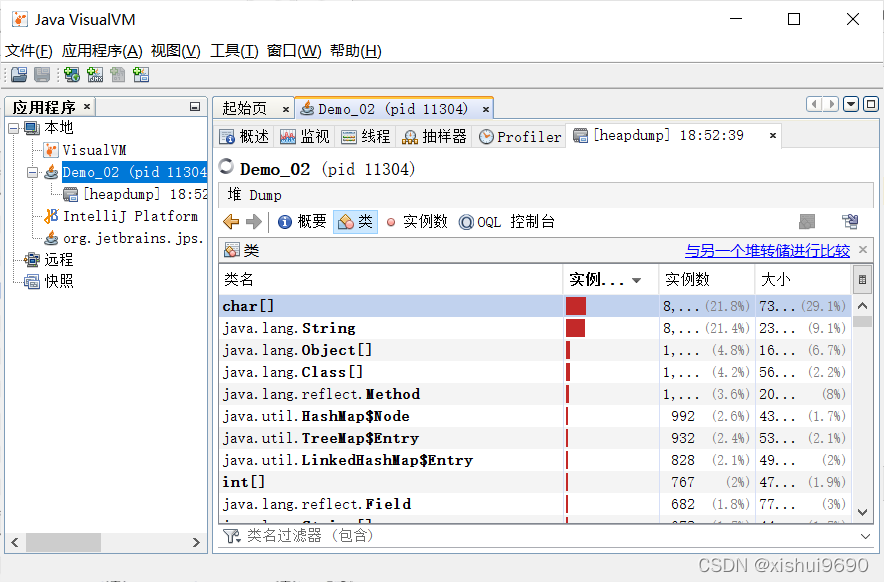Click the Add VM coredump toolbar icon
Viewport: 884px width, 582px height.
click(117, 74)
